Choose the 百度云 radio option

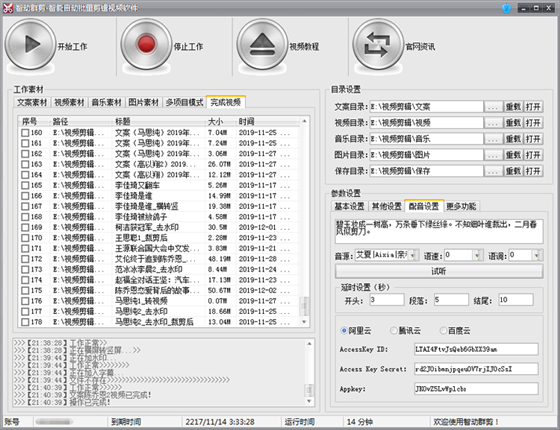[x=443, y=331]
